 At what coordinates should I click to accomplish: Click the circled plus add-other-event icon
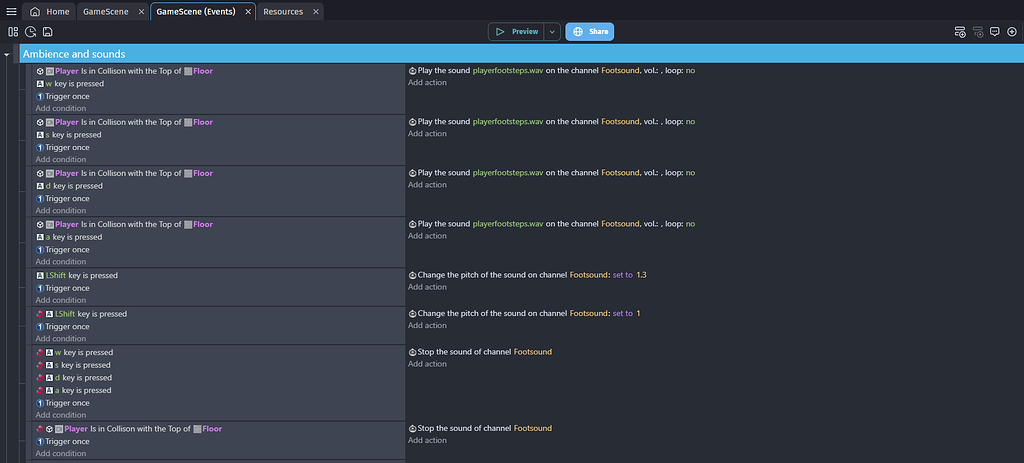1012,31
